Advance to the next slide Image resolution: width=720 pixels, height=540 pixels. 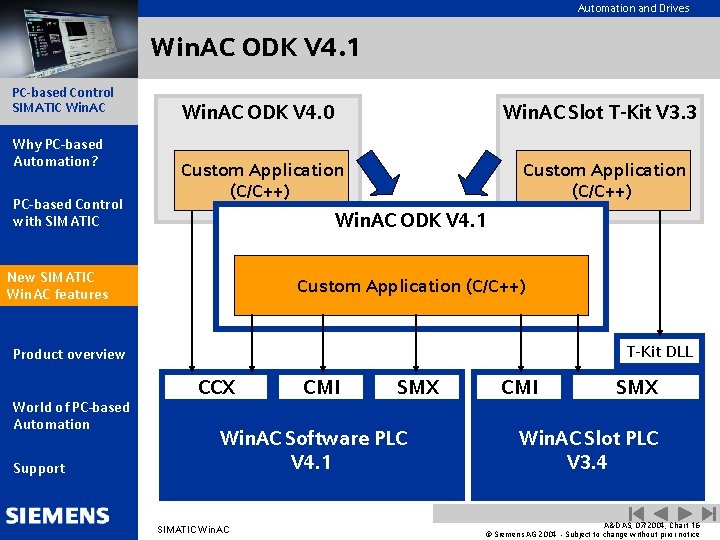tap(685, 513)
